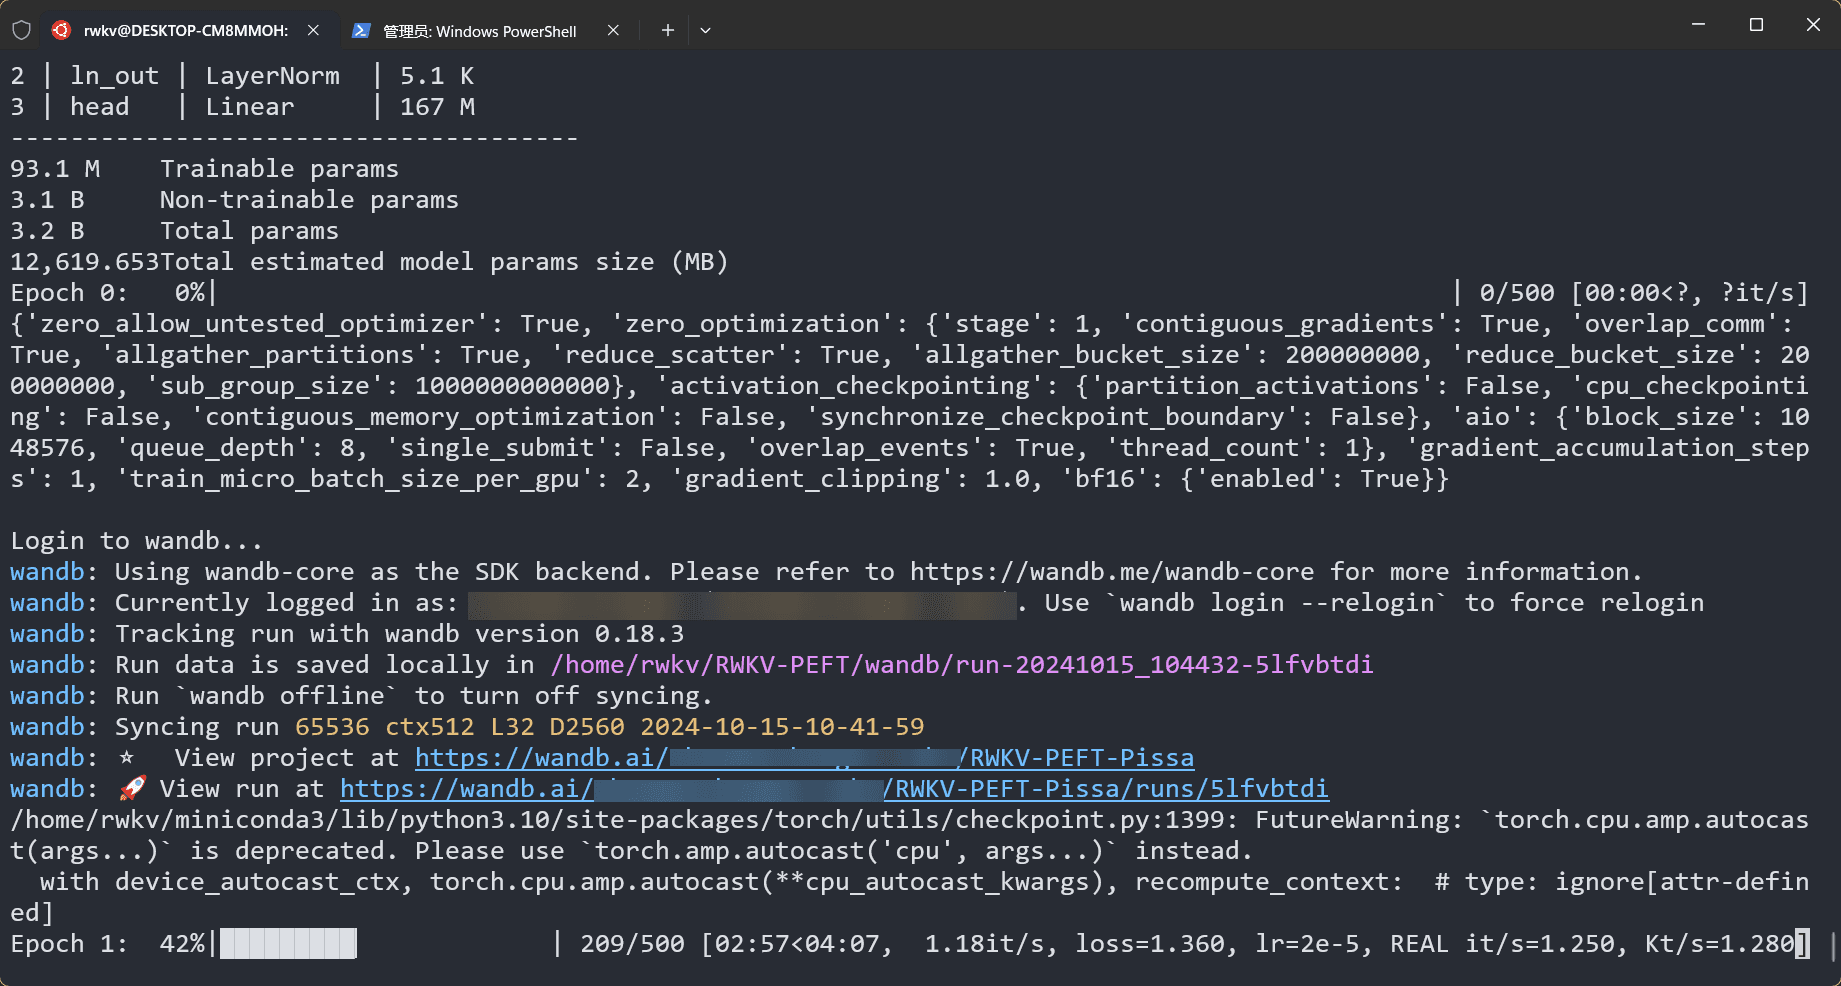Maximize the terminal window
The height and width of the screenshot is (986, 1841).
click(1756, 25)
